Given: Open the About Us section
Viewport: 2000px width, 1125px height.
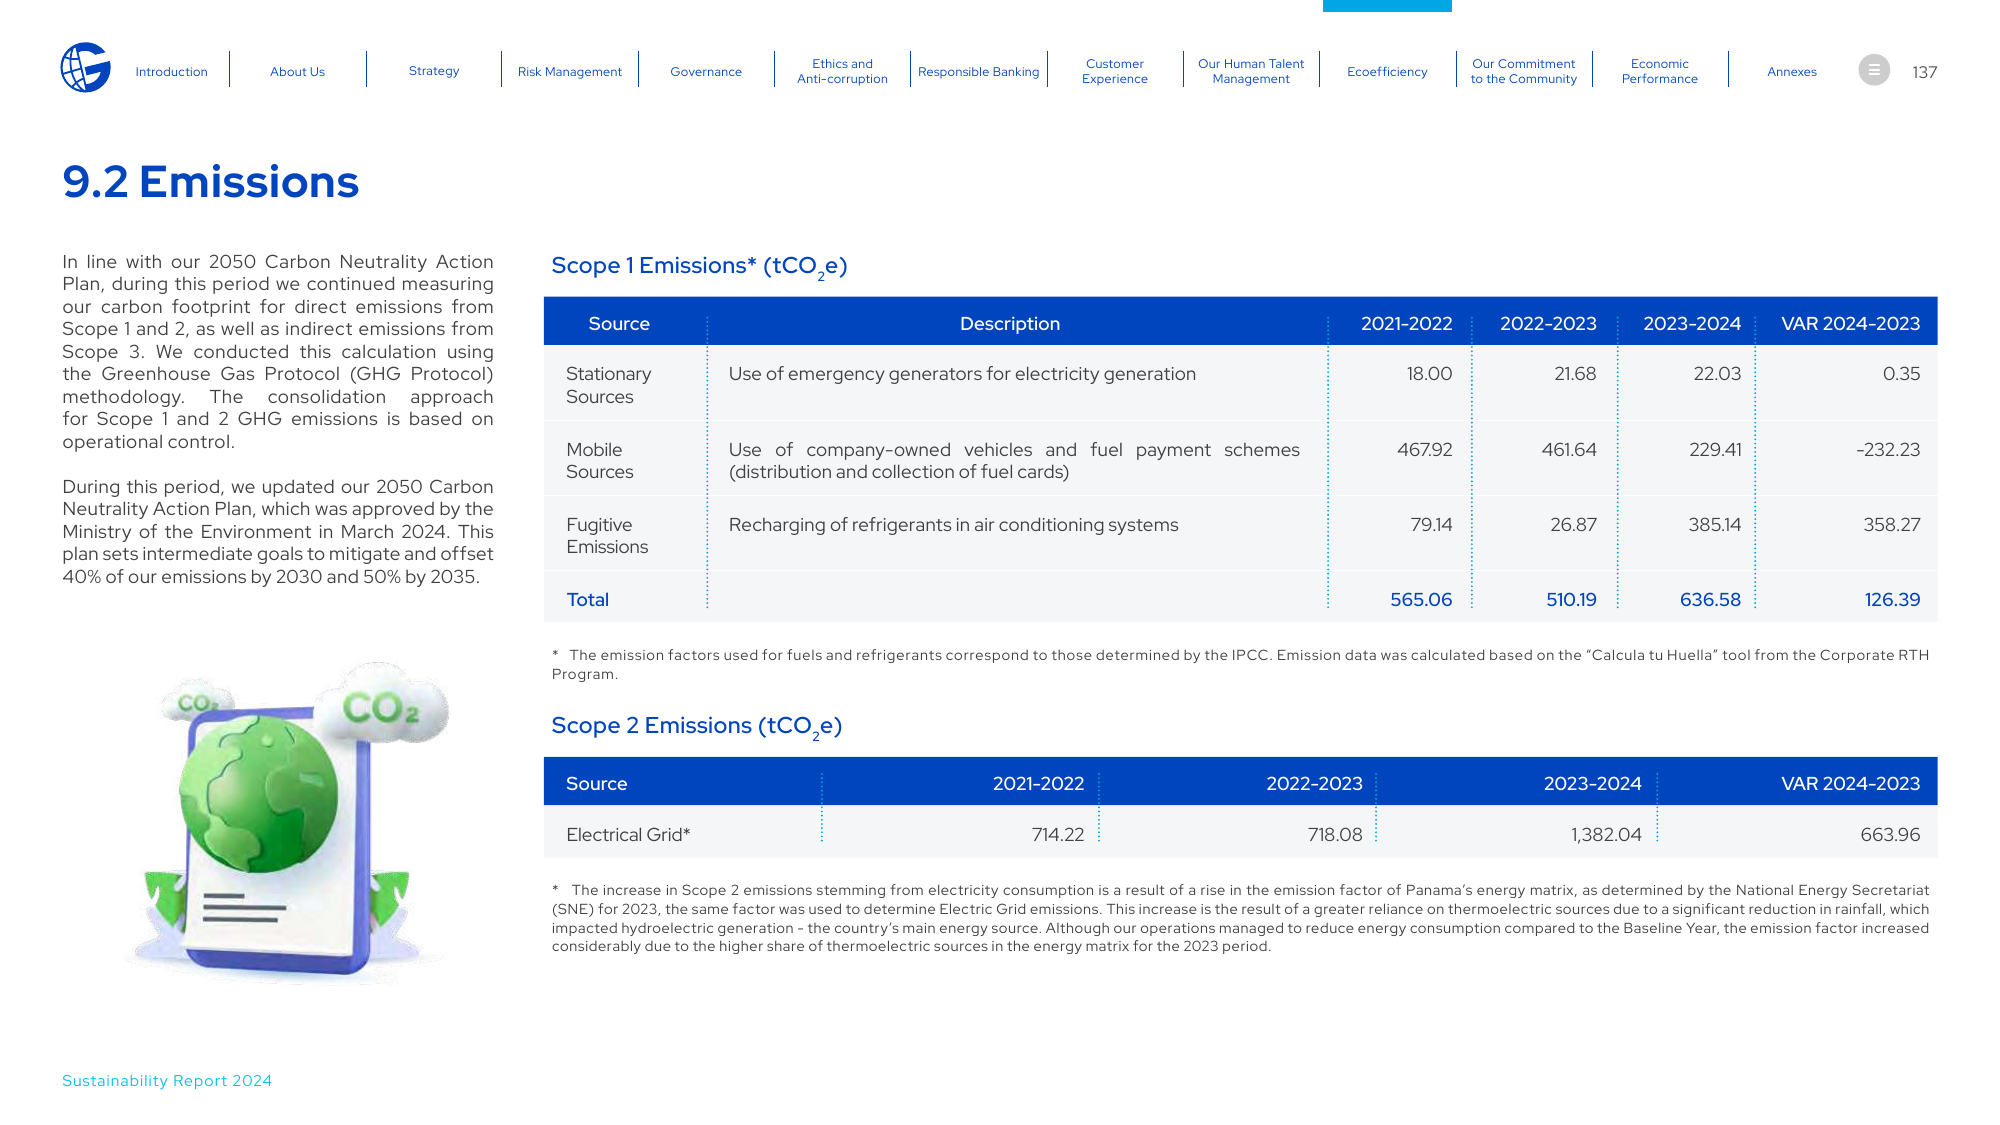Looking at the screenshot, I should coord(297,72).
